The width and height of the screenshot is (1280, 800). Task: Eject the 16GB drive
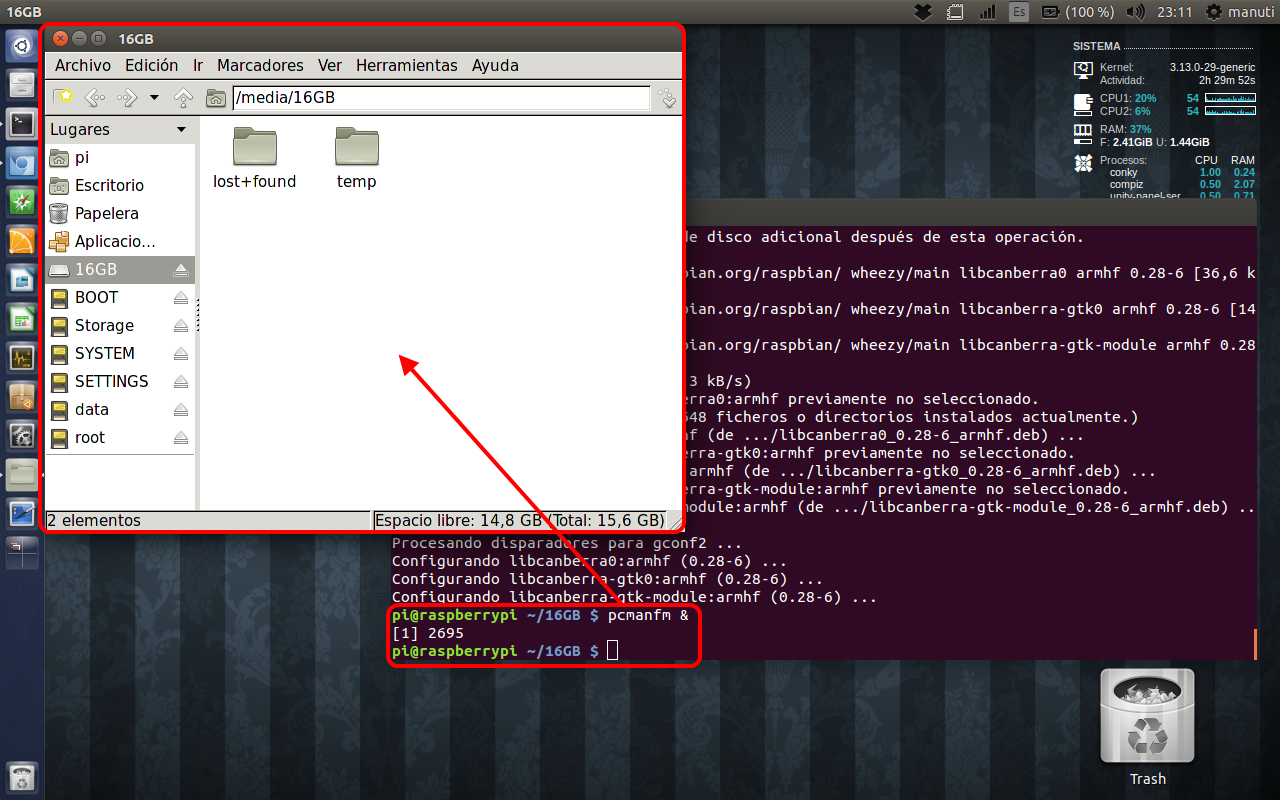pyautogui.click(x=180, y=270)
